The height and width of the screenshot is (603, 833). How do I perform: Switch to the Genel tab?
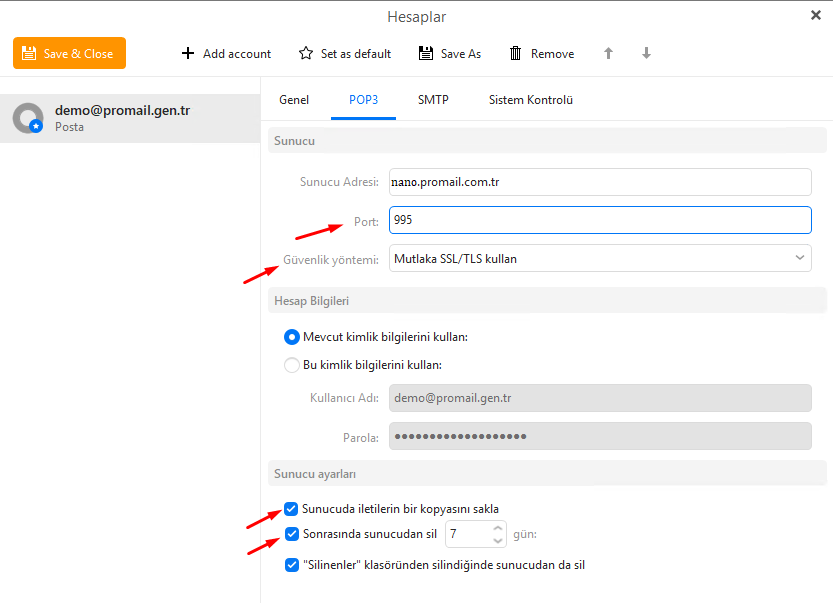(x=294, y=100)
